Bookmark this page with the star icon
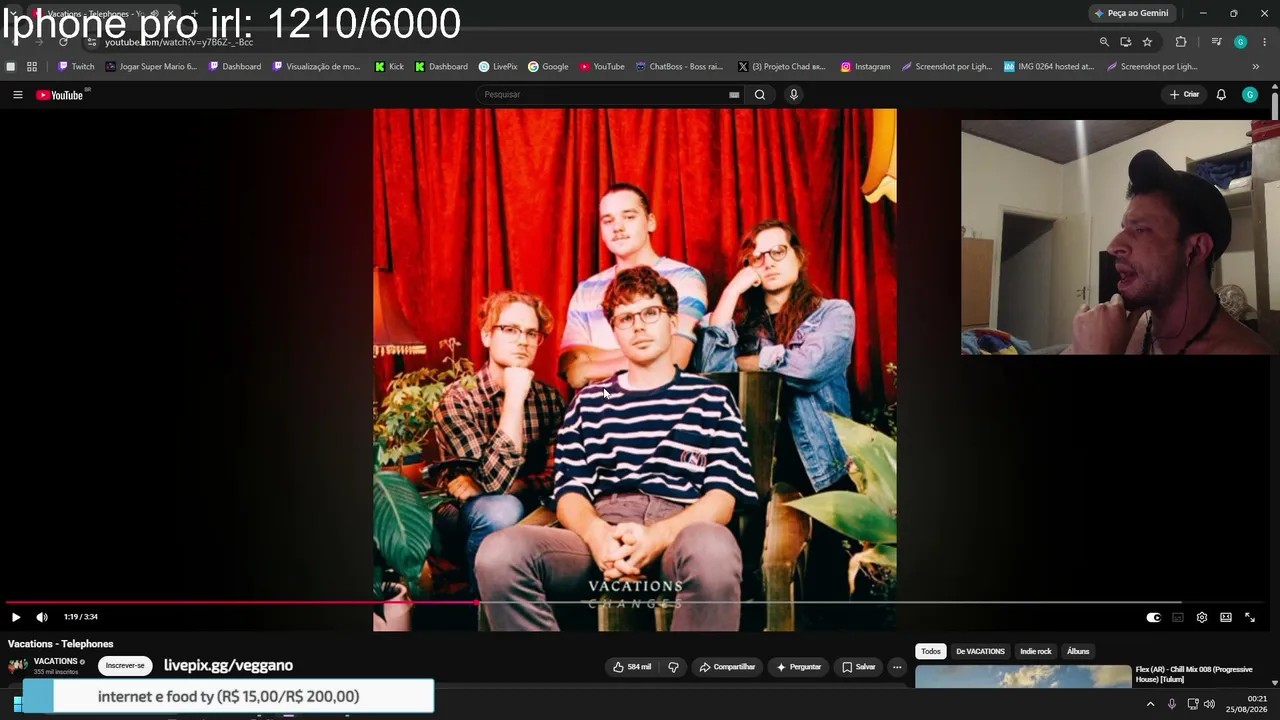This screenshot has height=720, width=1280. tap(1147, 42)
